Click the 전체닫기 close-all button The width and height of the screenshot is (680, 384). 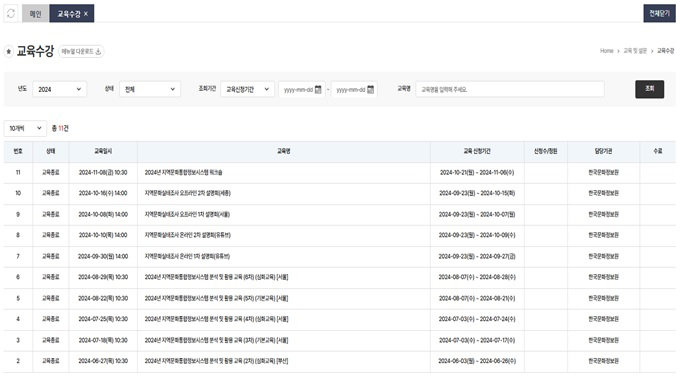point(659,13)
